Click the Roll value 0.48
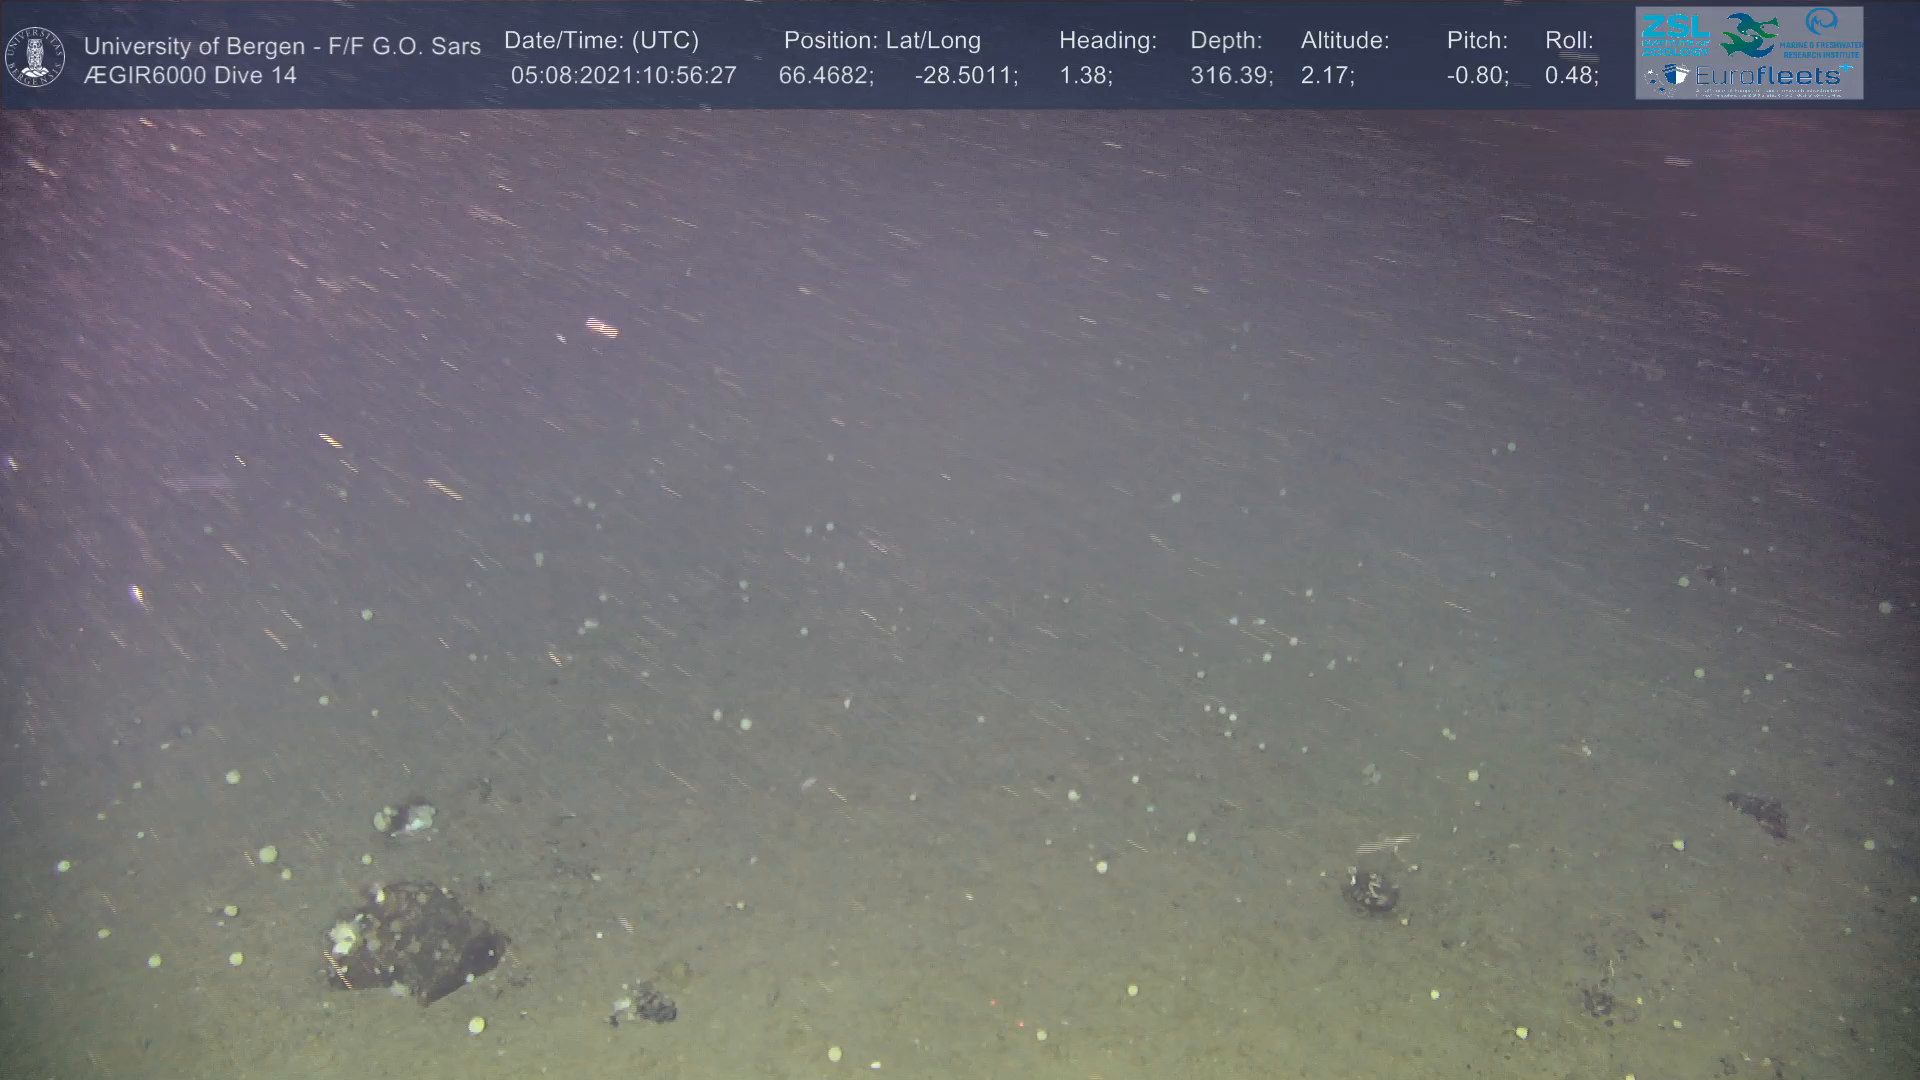 (x=1571, y=76)
